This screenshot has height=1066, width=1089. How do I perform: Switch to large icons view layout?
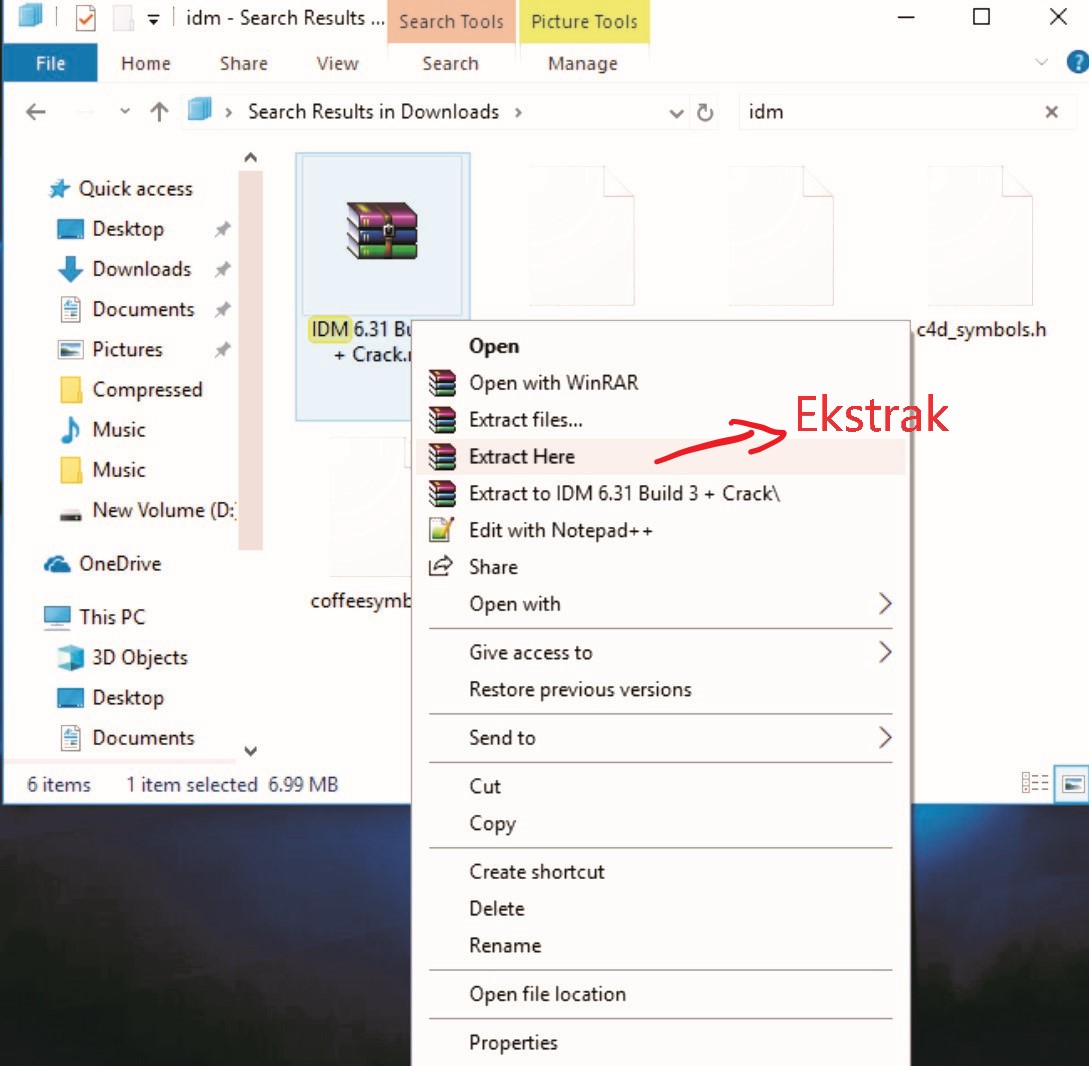click(x=1072, y=784)
